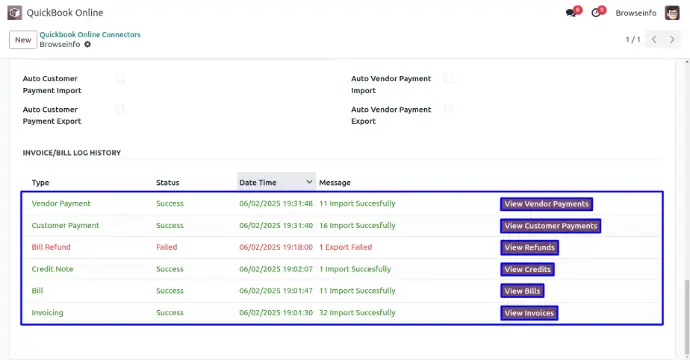Sort by the Date Time column dropdown arrow
The image size is (690, 360).
coord(309,182)
